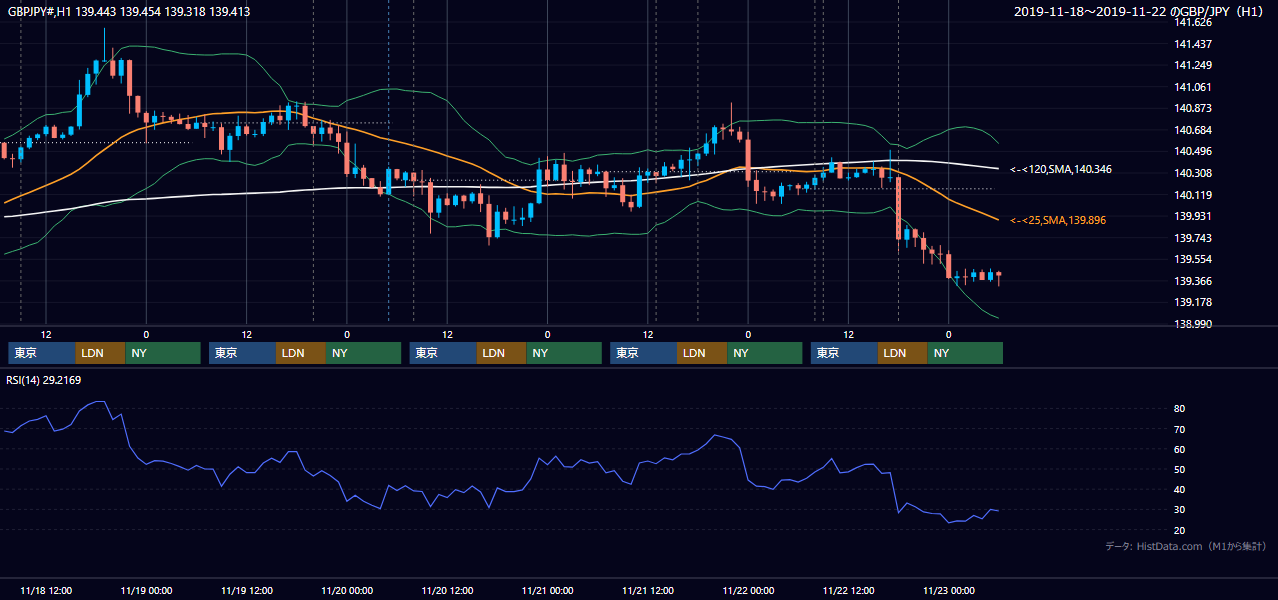Click the 11/18 12:00 time axis label
Image resolution: width=1278 pixels, height=600 pixels.
pos(46,590)
